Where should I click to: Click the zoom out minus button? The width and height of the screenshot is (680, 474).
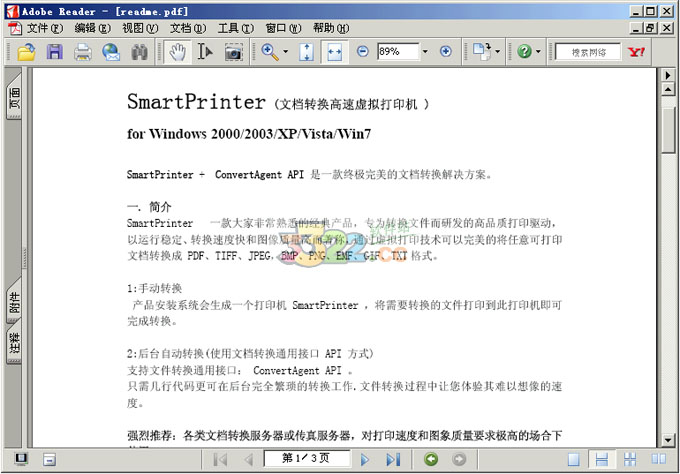pos(363,52)
